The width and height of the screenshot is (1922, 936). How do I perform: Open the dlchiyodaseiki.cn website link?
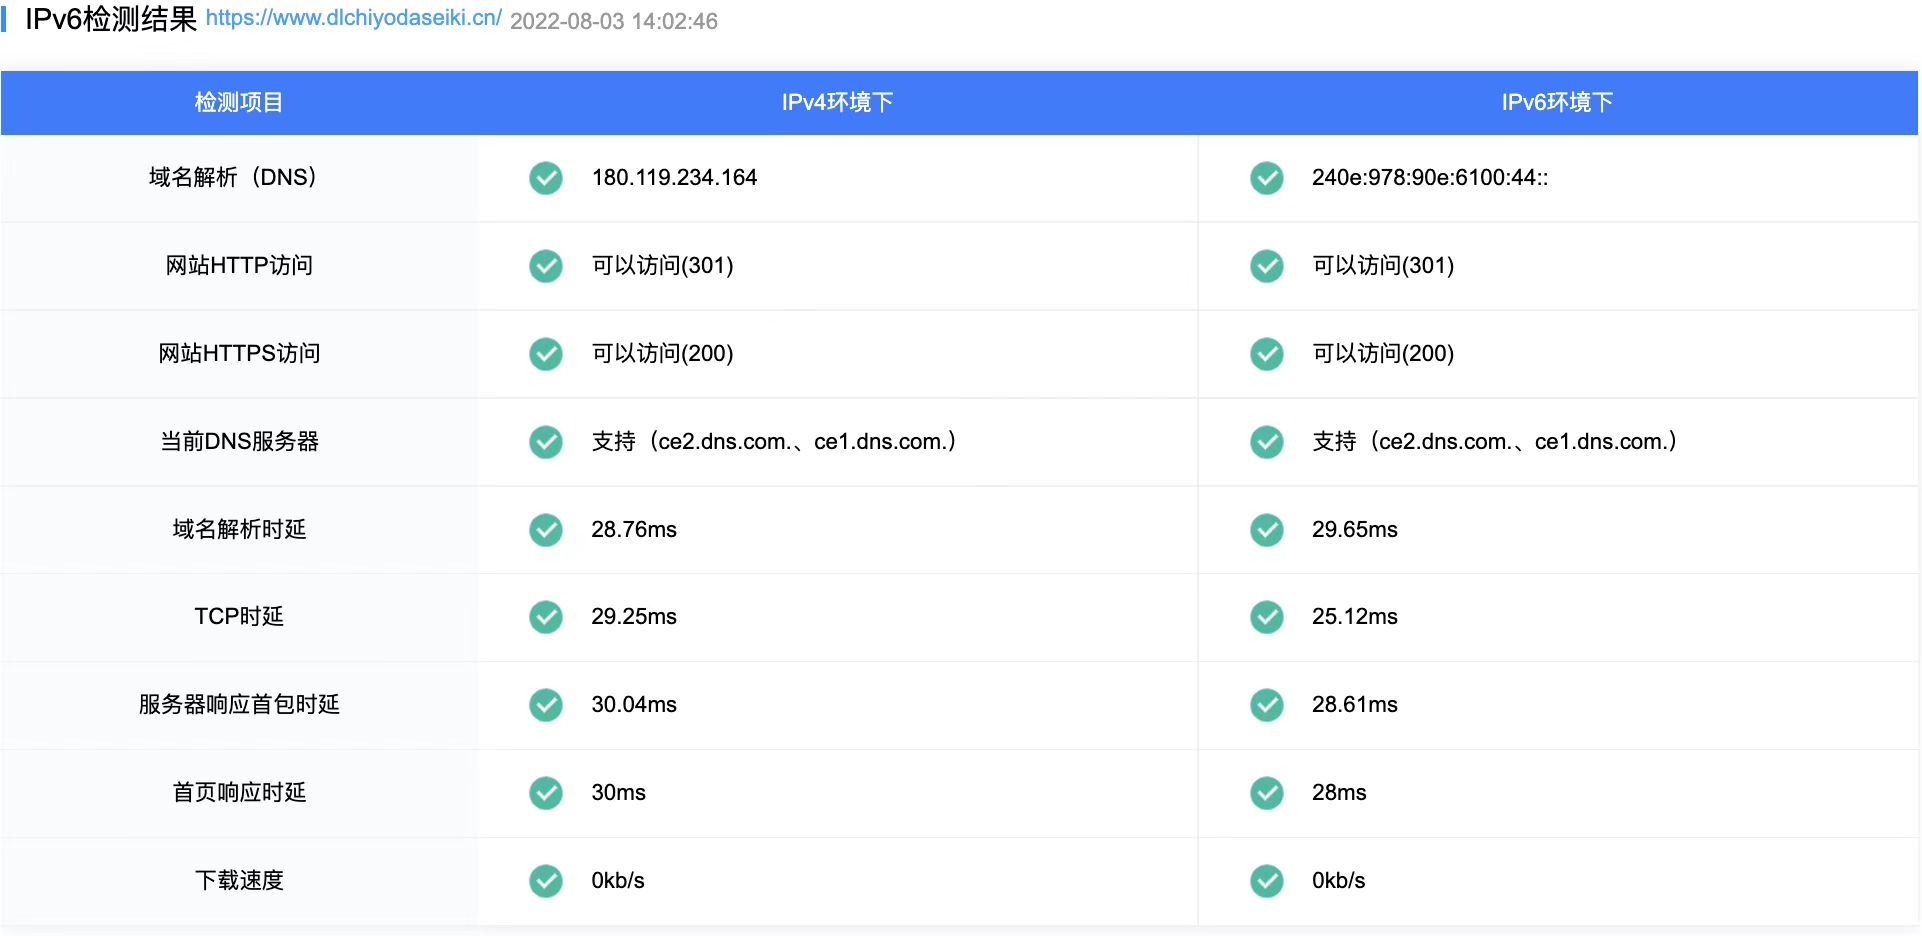(353, 19)
